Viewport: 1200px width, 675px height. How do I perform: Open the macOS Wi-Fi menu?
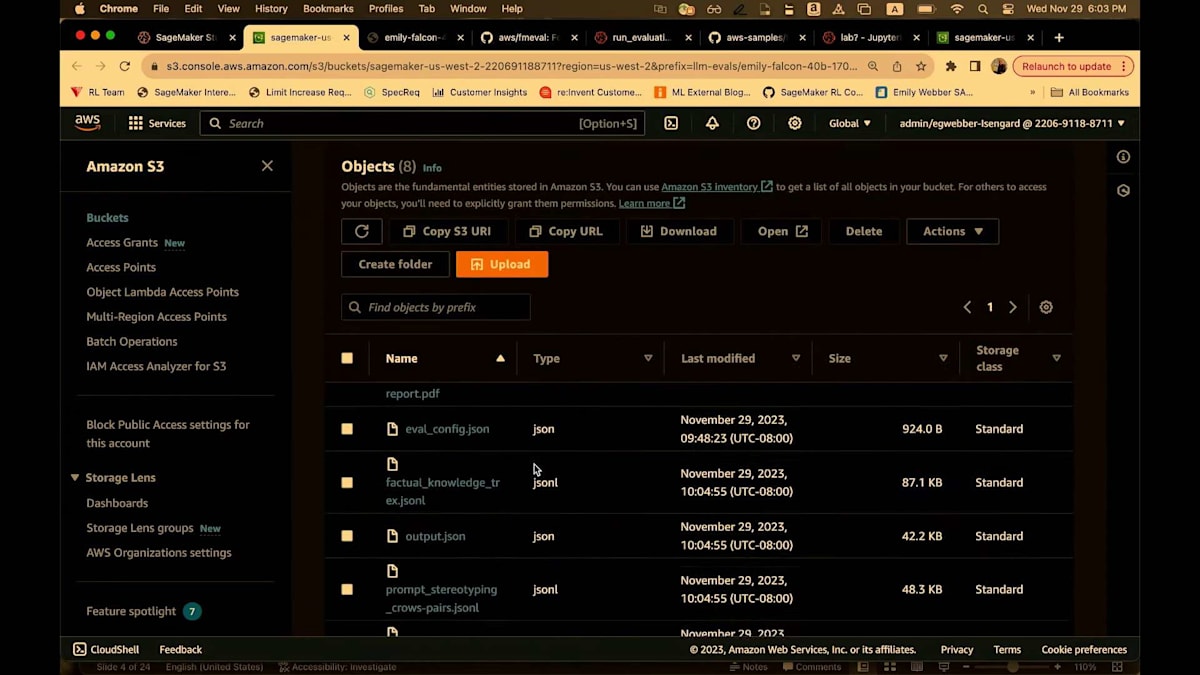[x=957, y=9]
